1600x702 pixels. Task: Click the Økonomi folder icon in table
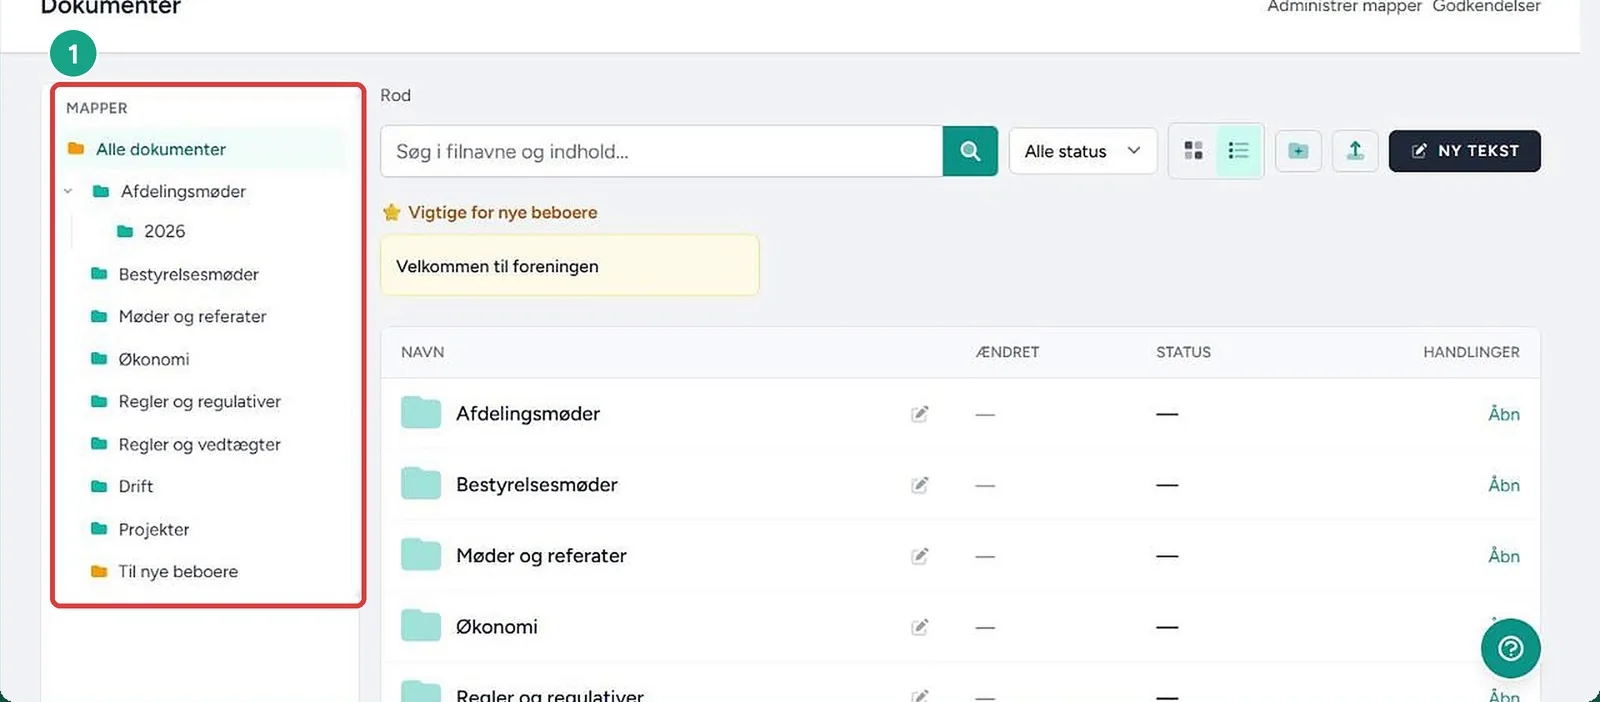(421, 626)
